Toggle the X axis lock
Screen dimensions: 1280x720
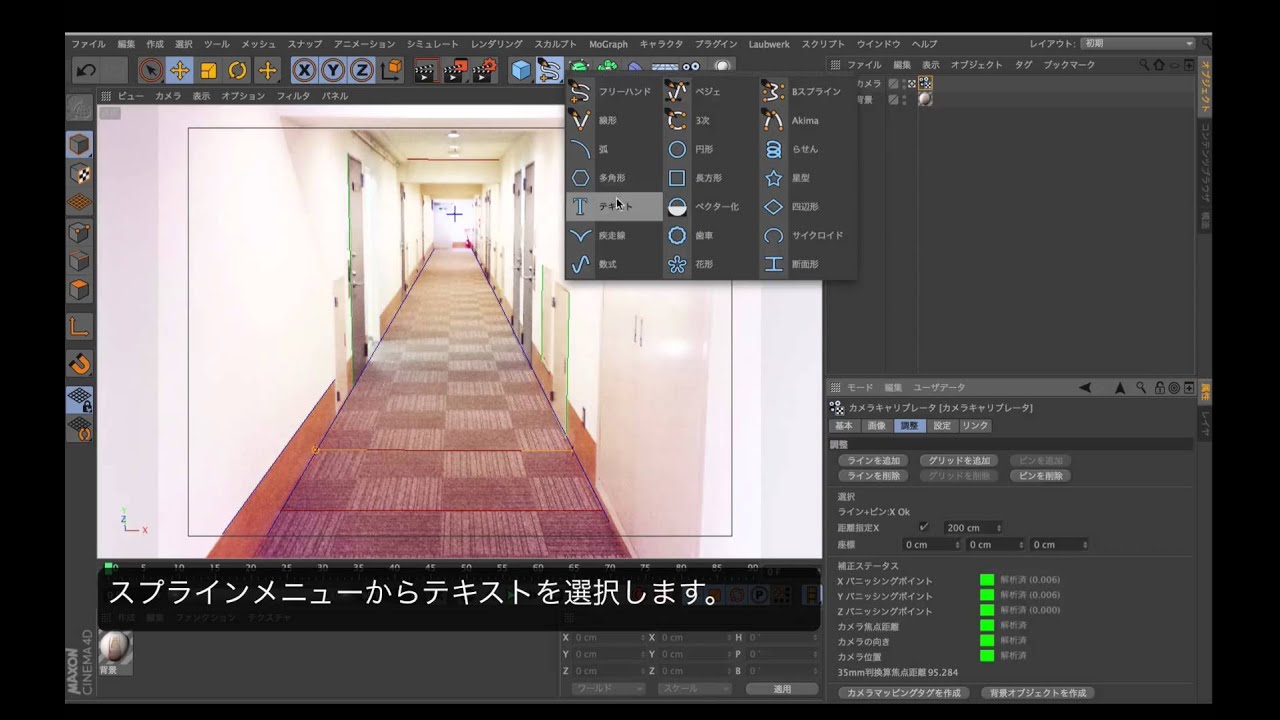[304, 70]
